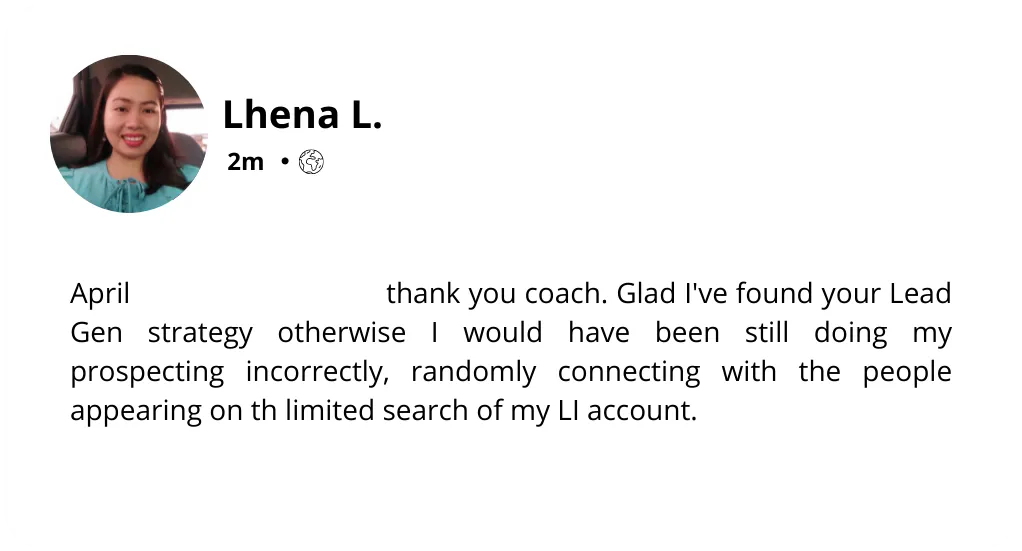1022x551 pixels.
Task: Click the dot separator beside the timestamp
Action: [x=285, y=161]
